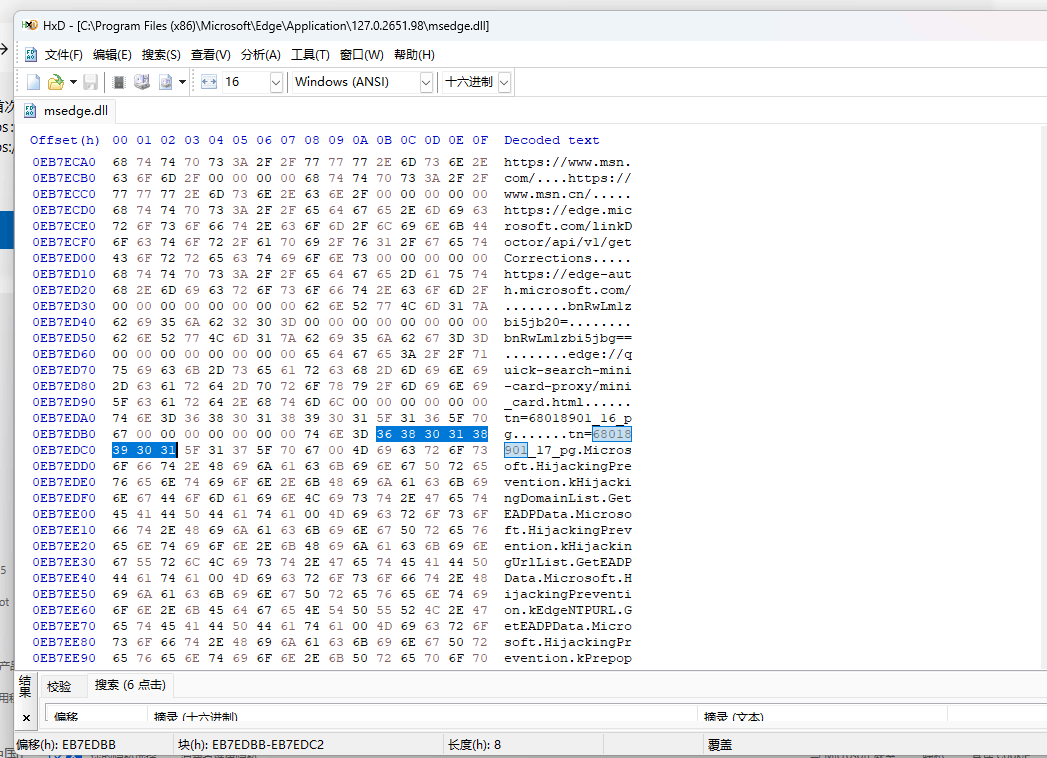The width and height of the screenshot is (1047, 758).
Task: Click the 0F column header
Action: tap(480, 140)
